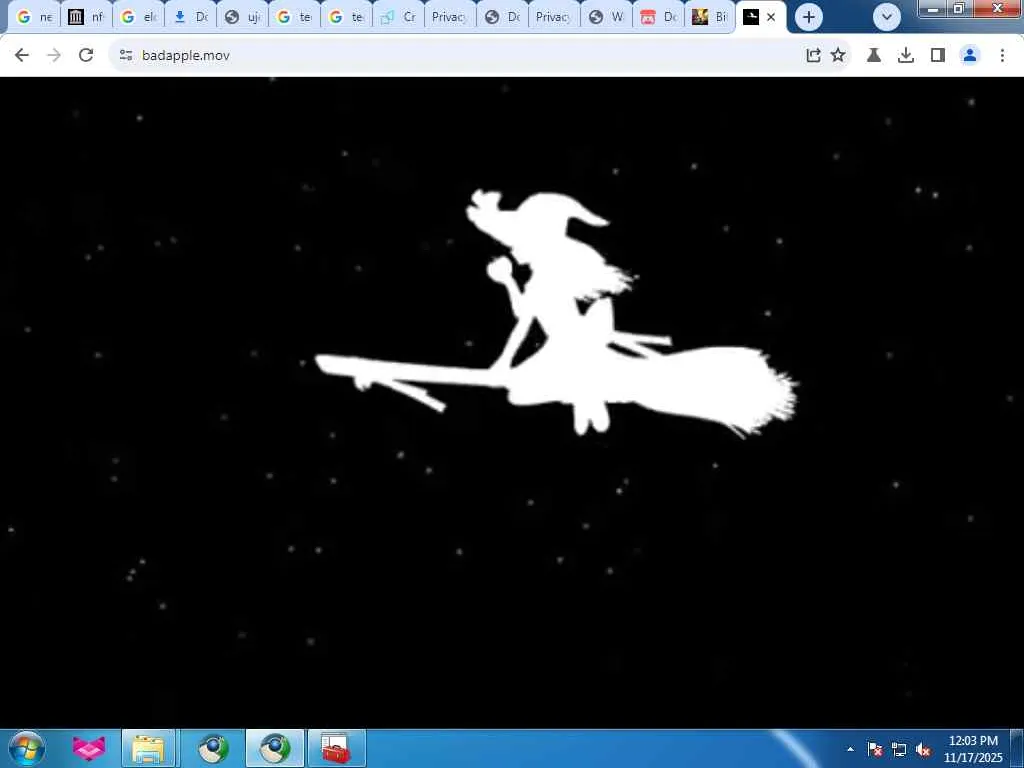
Task: Switch to the 'Cr' tab
Action: [398, 17]
